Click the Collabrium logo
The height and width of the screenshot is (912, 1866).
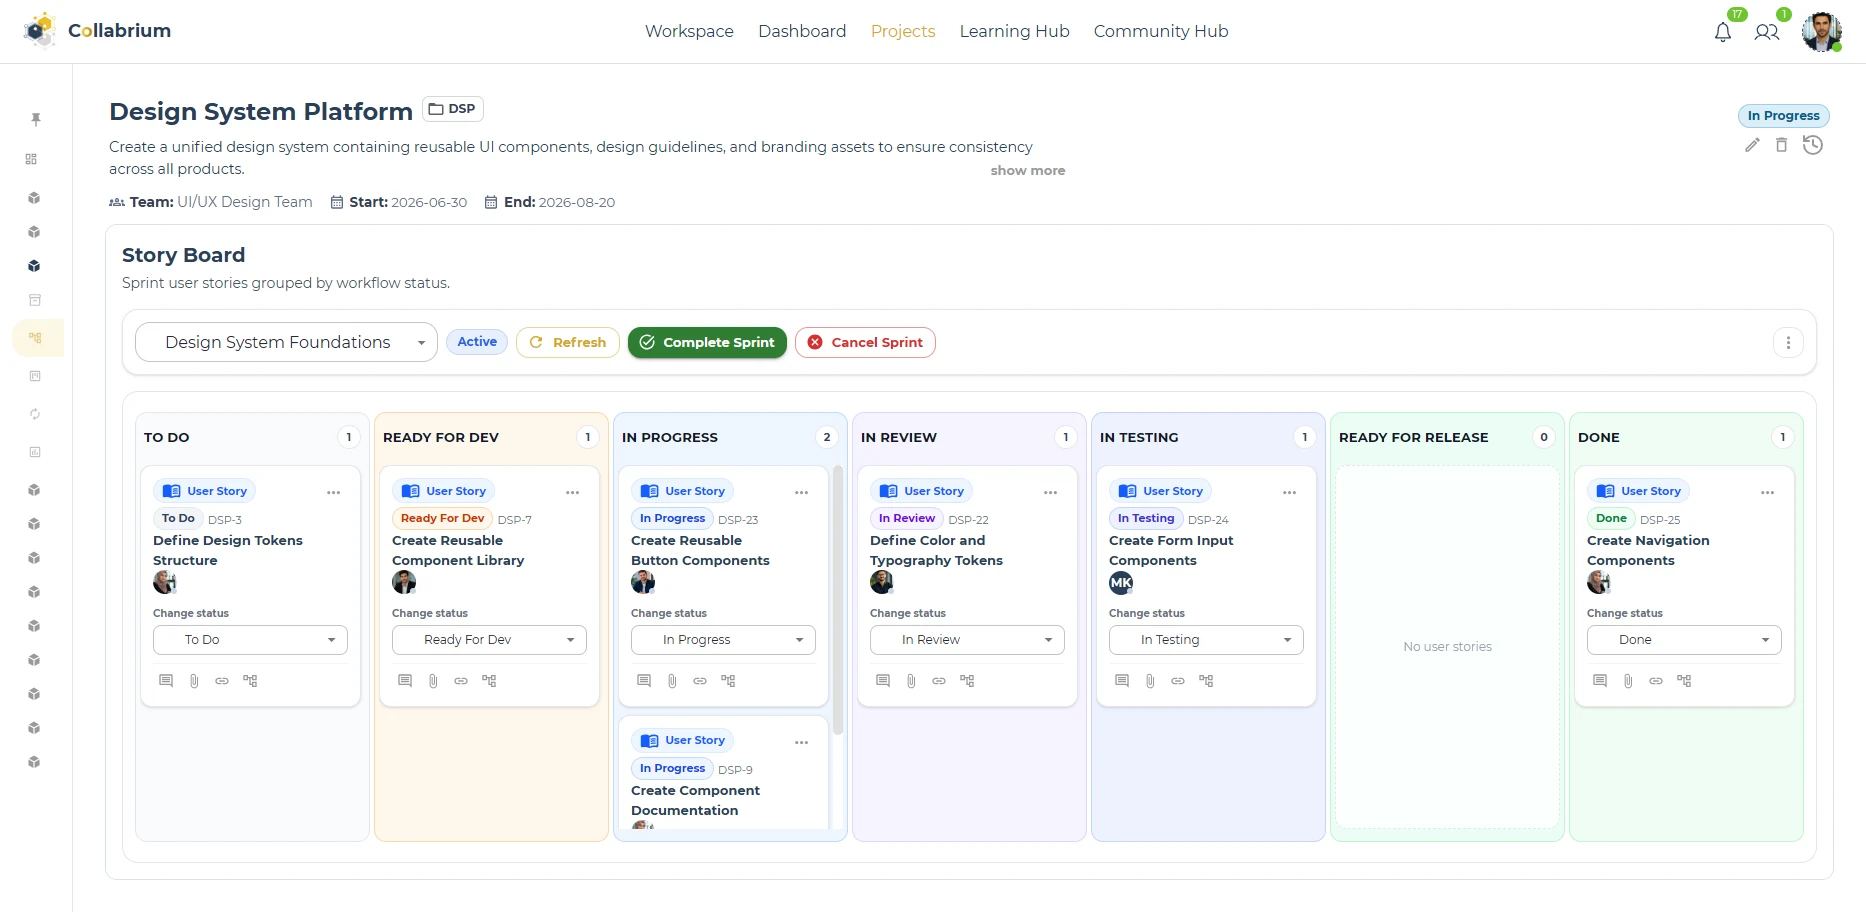click(98, 31)
